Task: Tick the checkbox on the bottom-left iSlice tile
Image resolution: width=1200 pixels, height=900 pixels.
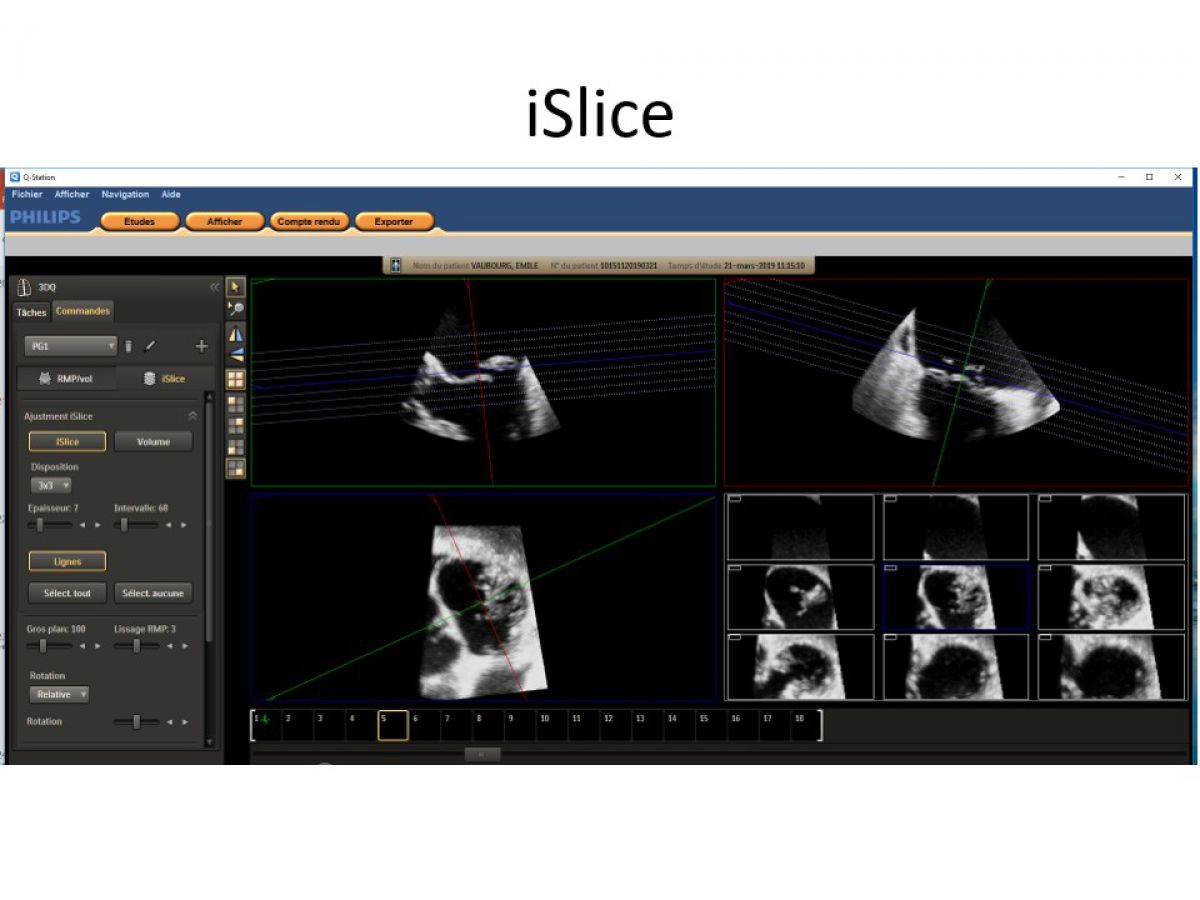Action: [734, 638]
